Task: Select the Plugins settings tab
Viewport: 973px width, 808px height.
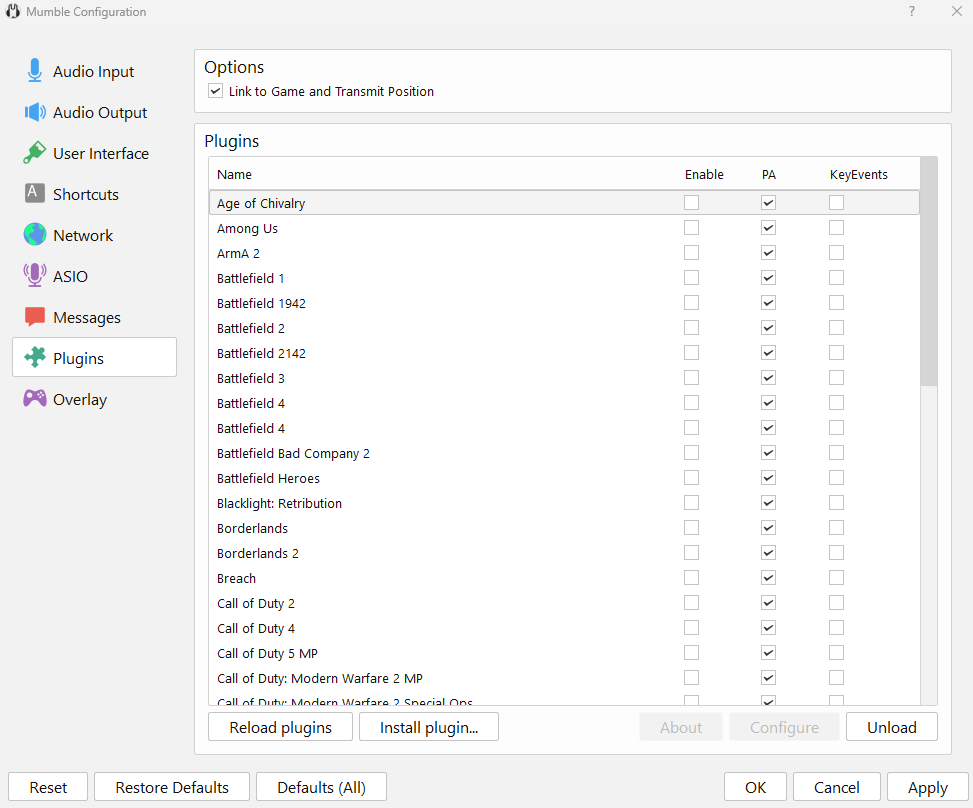Action: click(x=94, y=358)
